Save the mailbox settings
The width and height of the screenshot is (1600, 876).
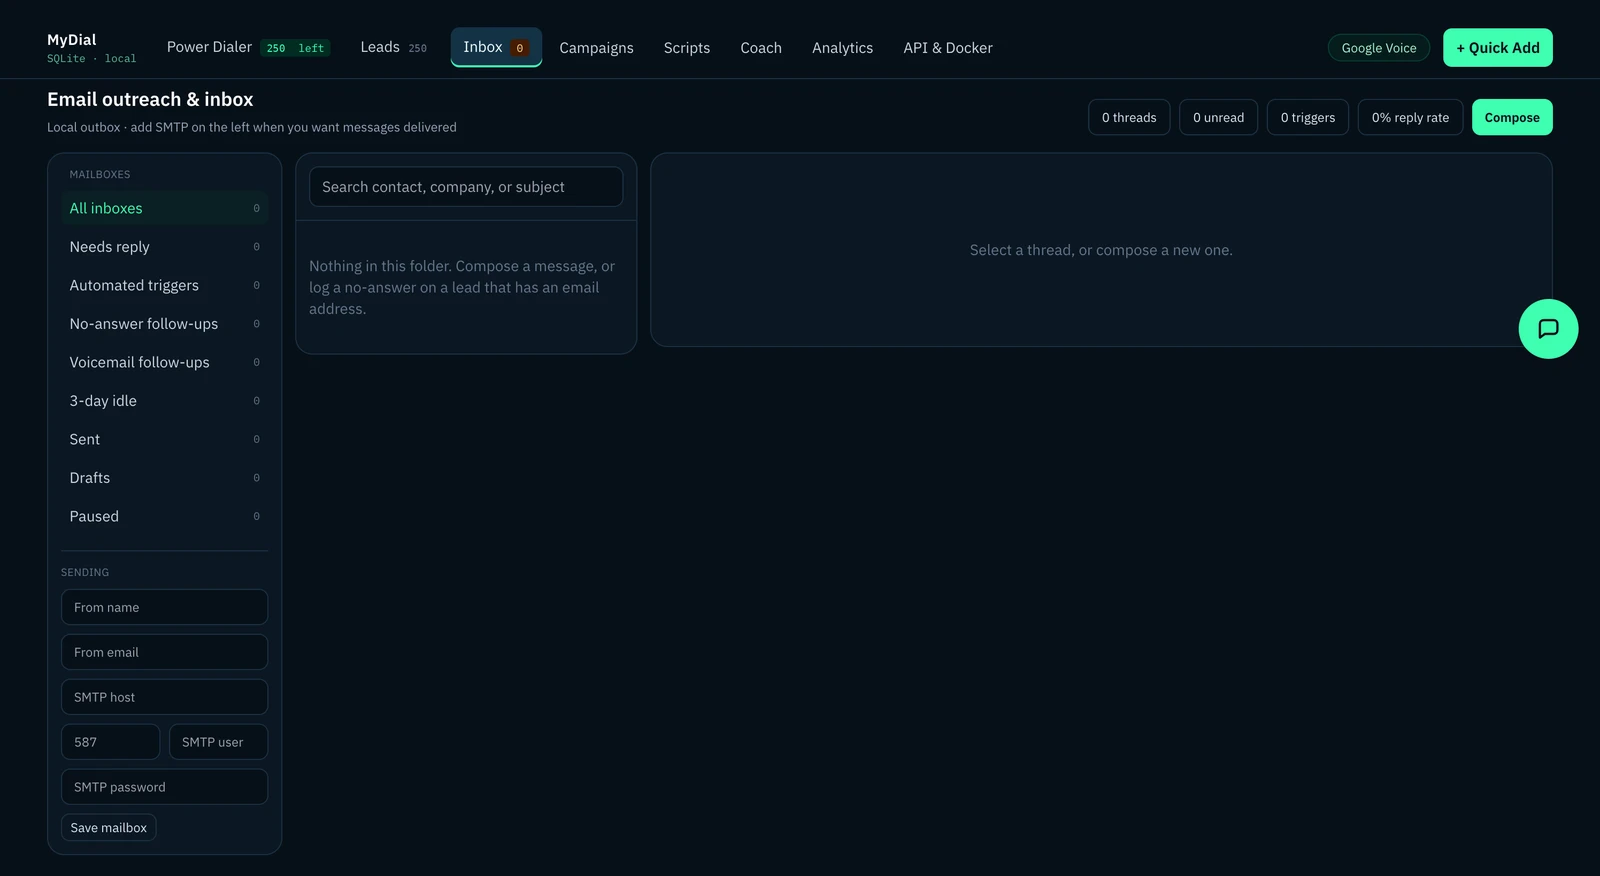click(109, 828)
